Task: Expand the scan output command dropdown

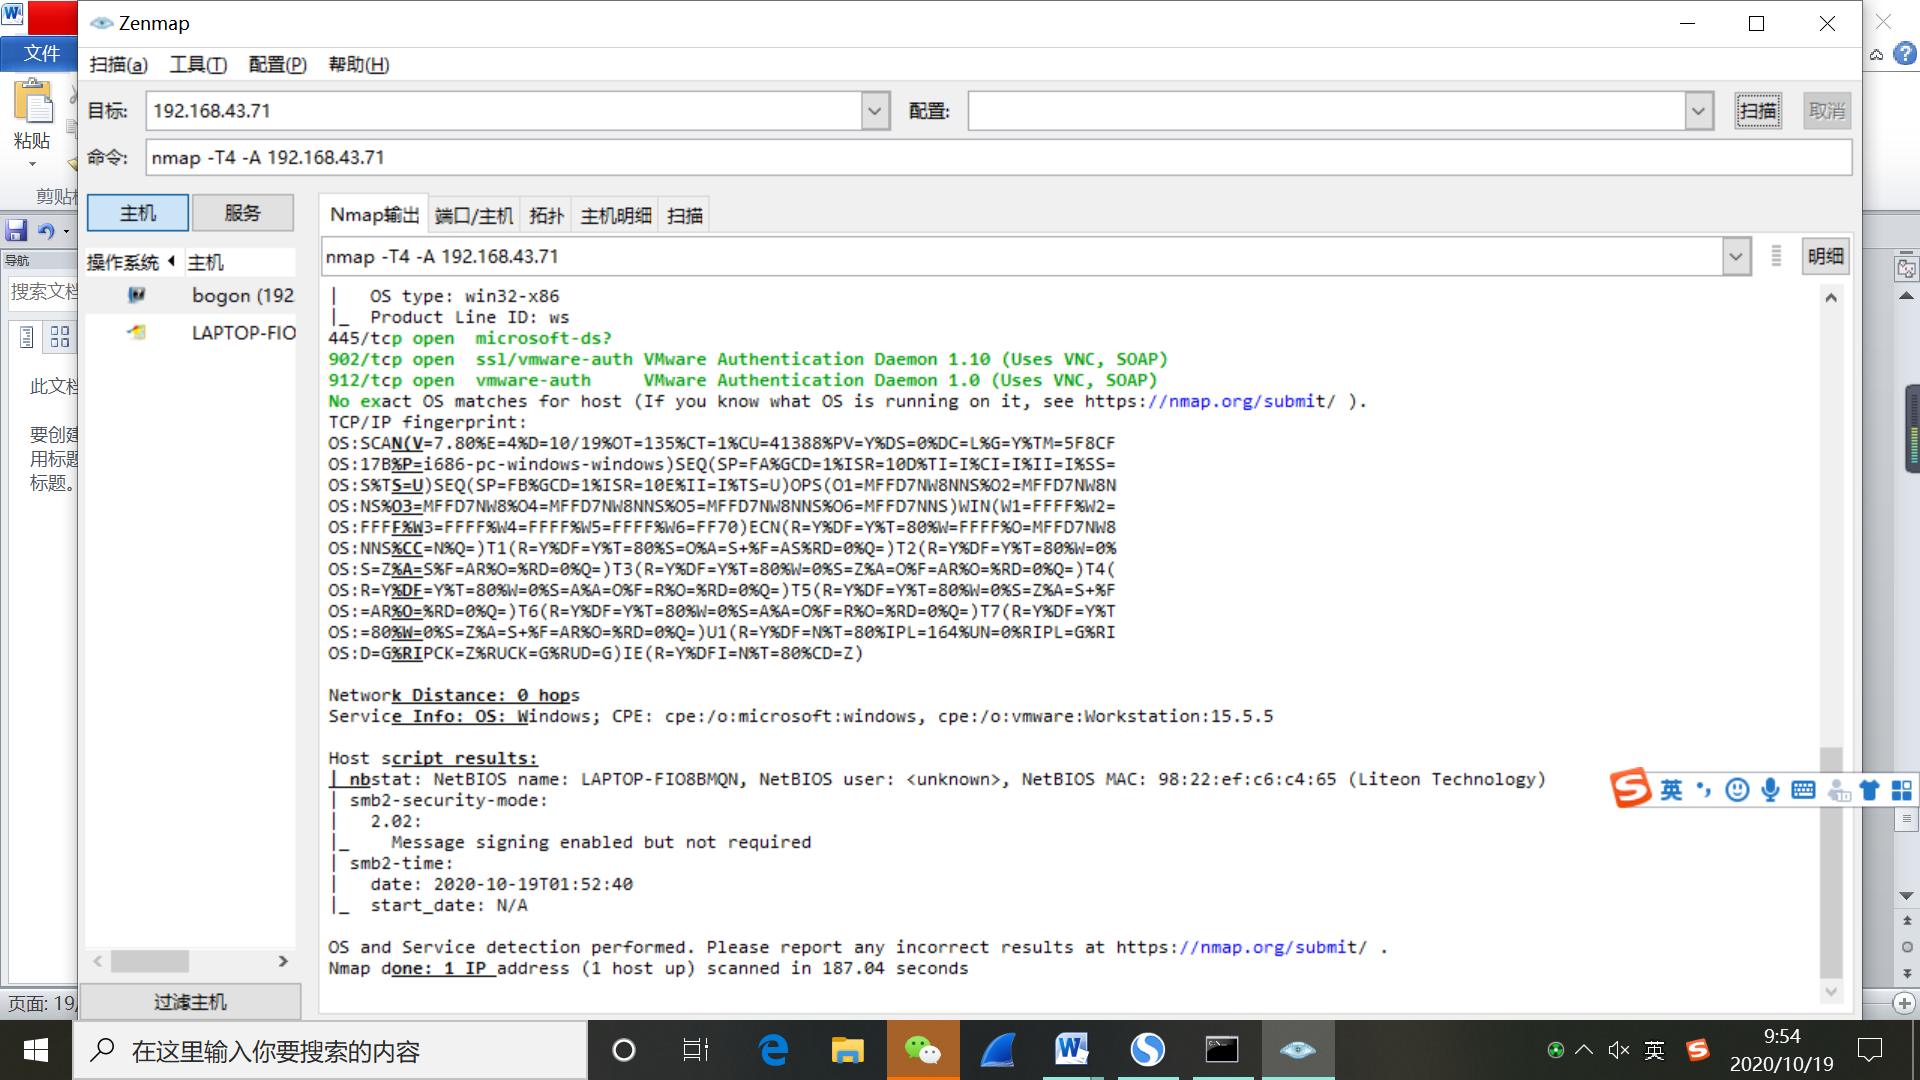Action: (x=1736, y=256)
